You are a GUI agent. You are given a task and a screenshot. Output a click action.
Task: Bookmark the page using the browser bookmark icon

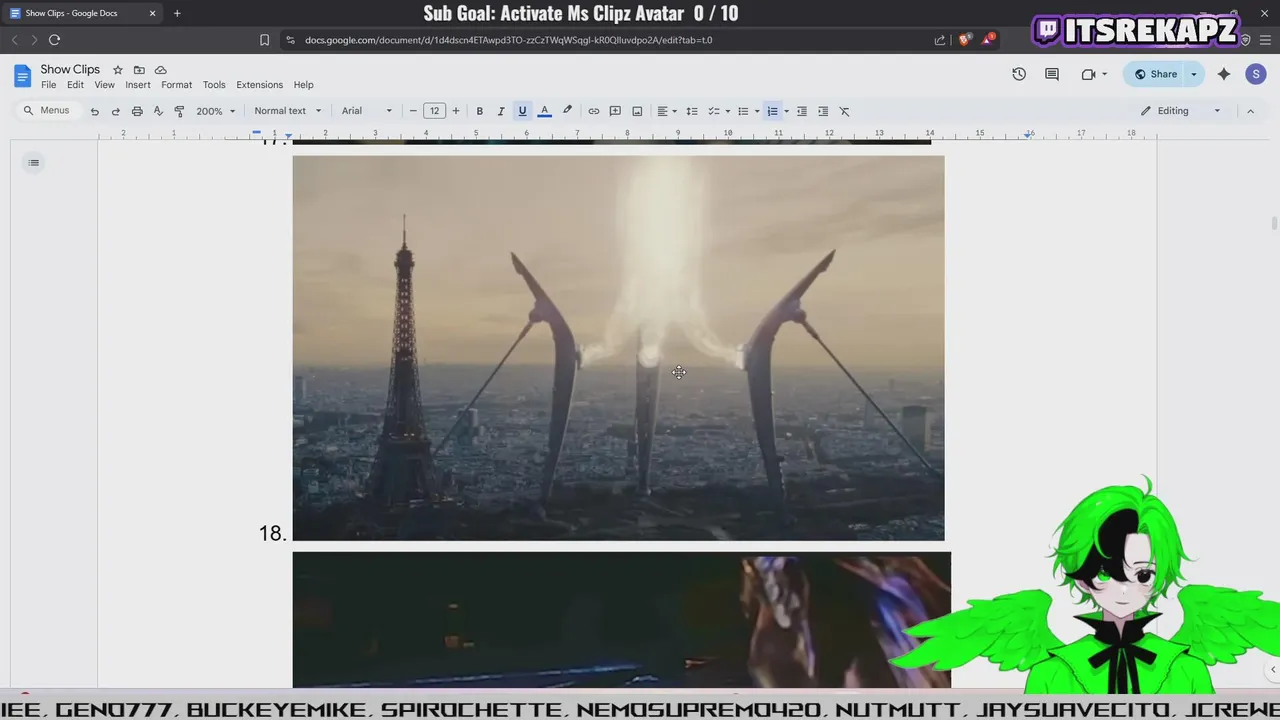pos(264,40)
